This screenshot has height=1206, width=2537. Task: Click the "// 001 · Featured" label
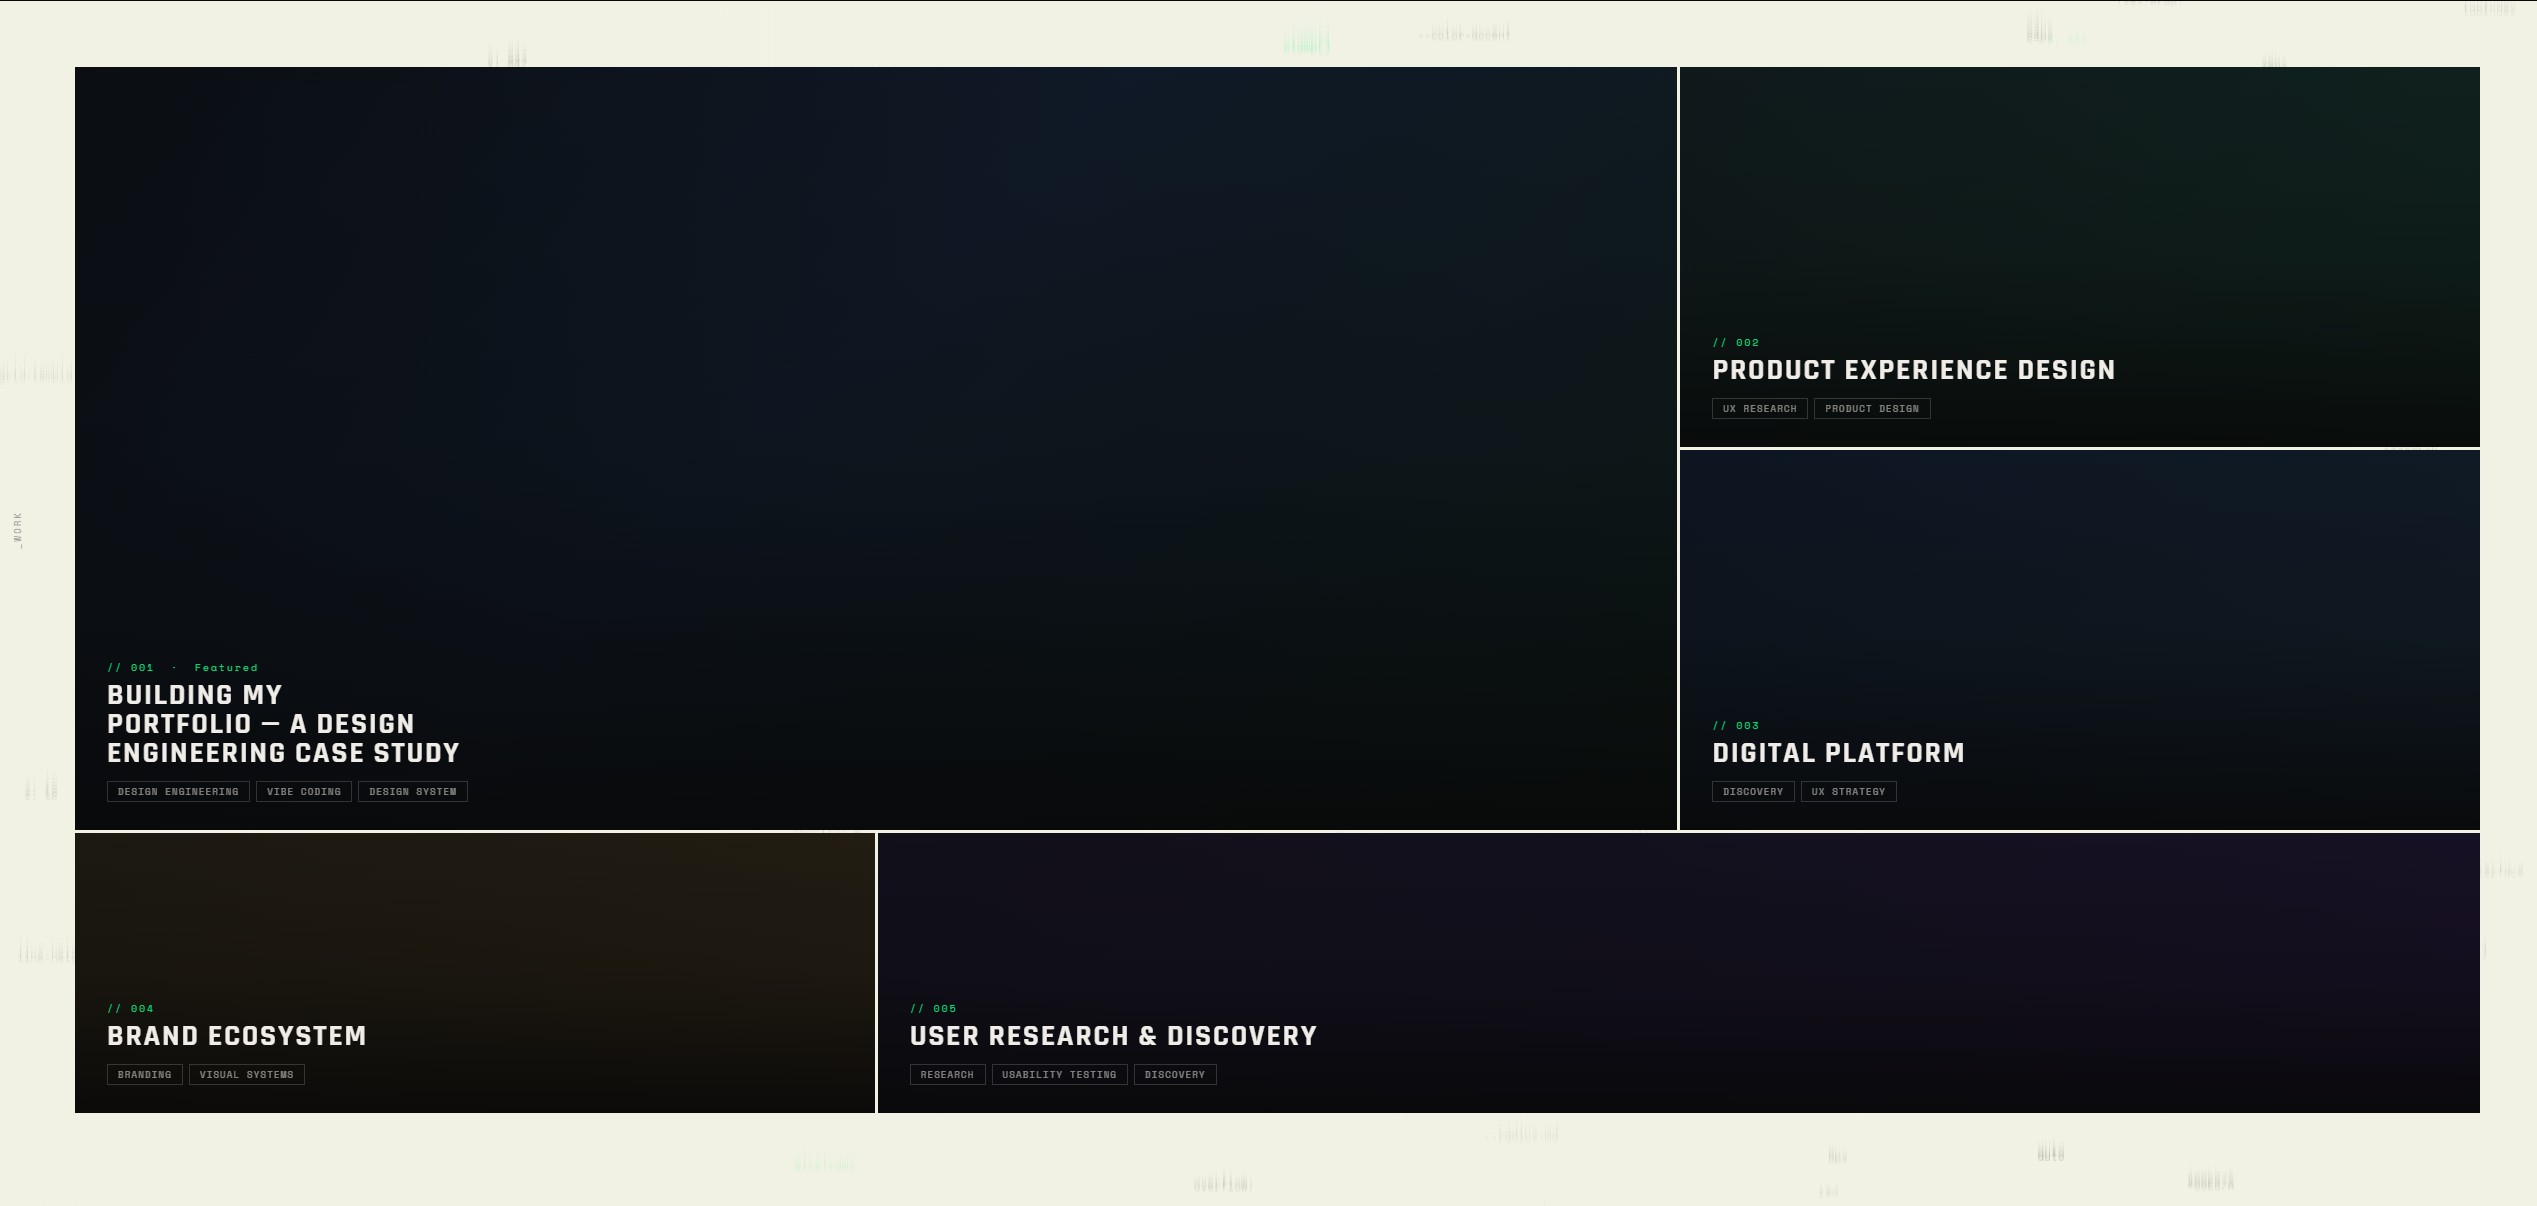pos(182,667)
